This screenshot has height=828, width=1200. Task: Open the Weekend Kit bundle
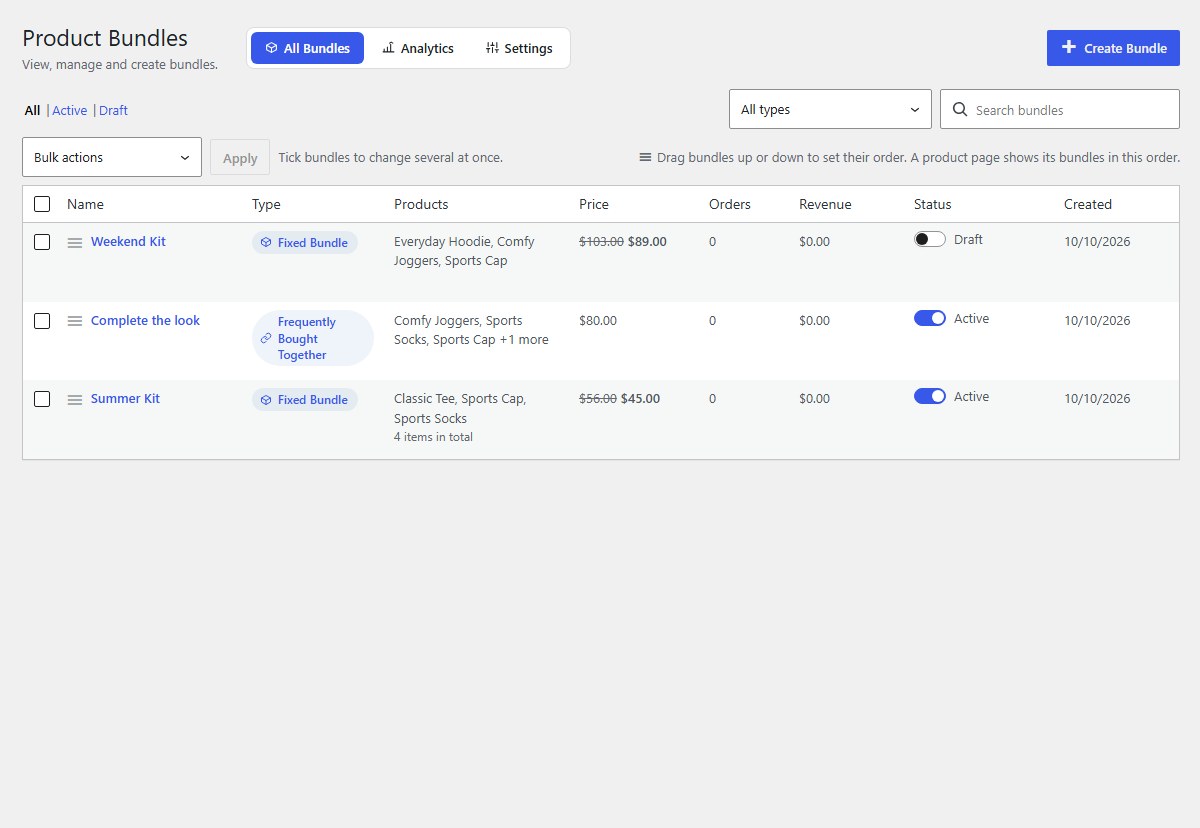(128, 241)
